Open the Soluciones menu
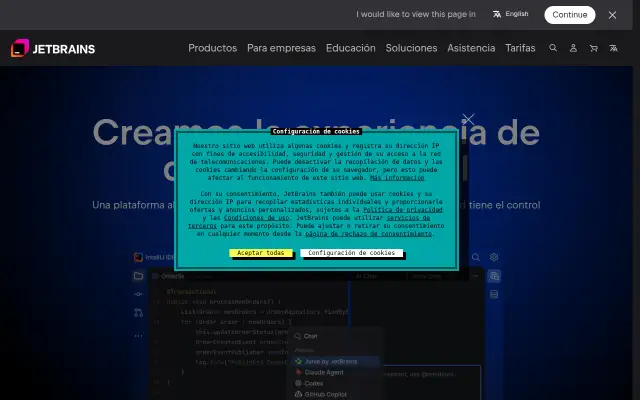The image size is (640, 400). [x=411, y=48]
